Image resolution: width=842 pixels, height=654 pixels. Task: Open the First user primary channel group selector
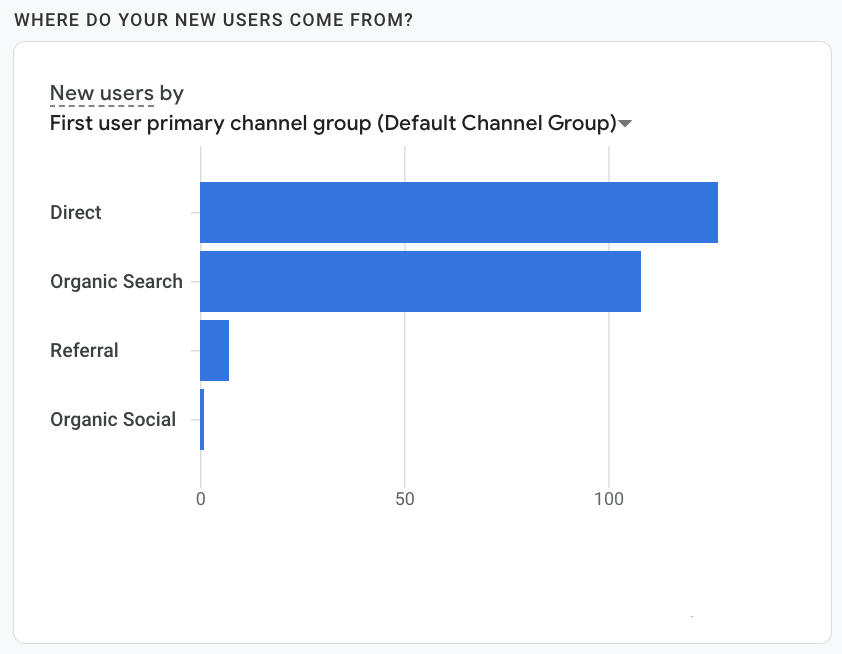(332, 123)
